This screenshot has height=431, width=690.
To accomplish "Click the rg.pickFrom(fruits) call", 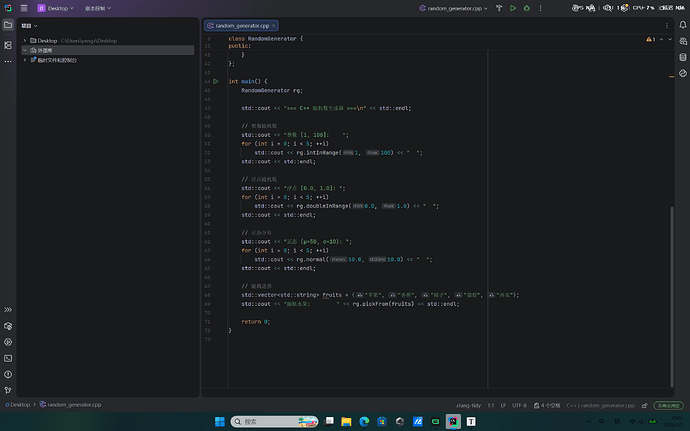I will click(383, 304).
